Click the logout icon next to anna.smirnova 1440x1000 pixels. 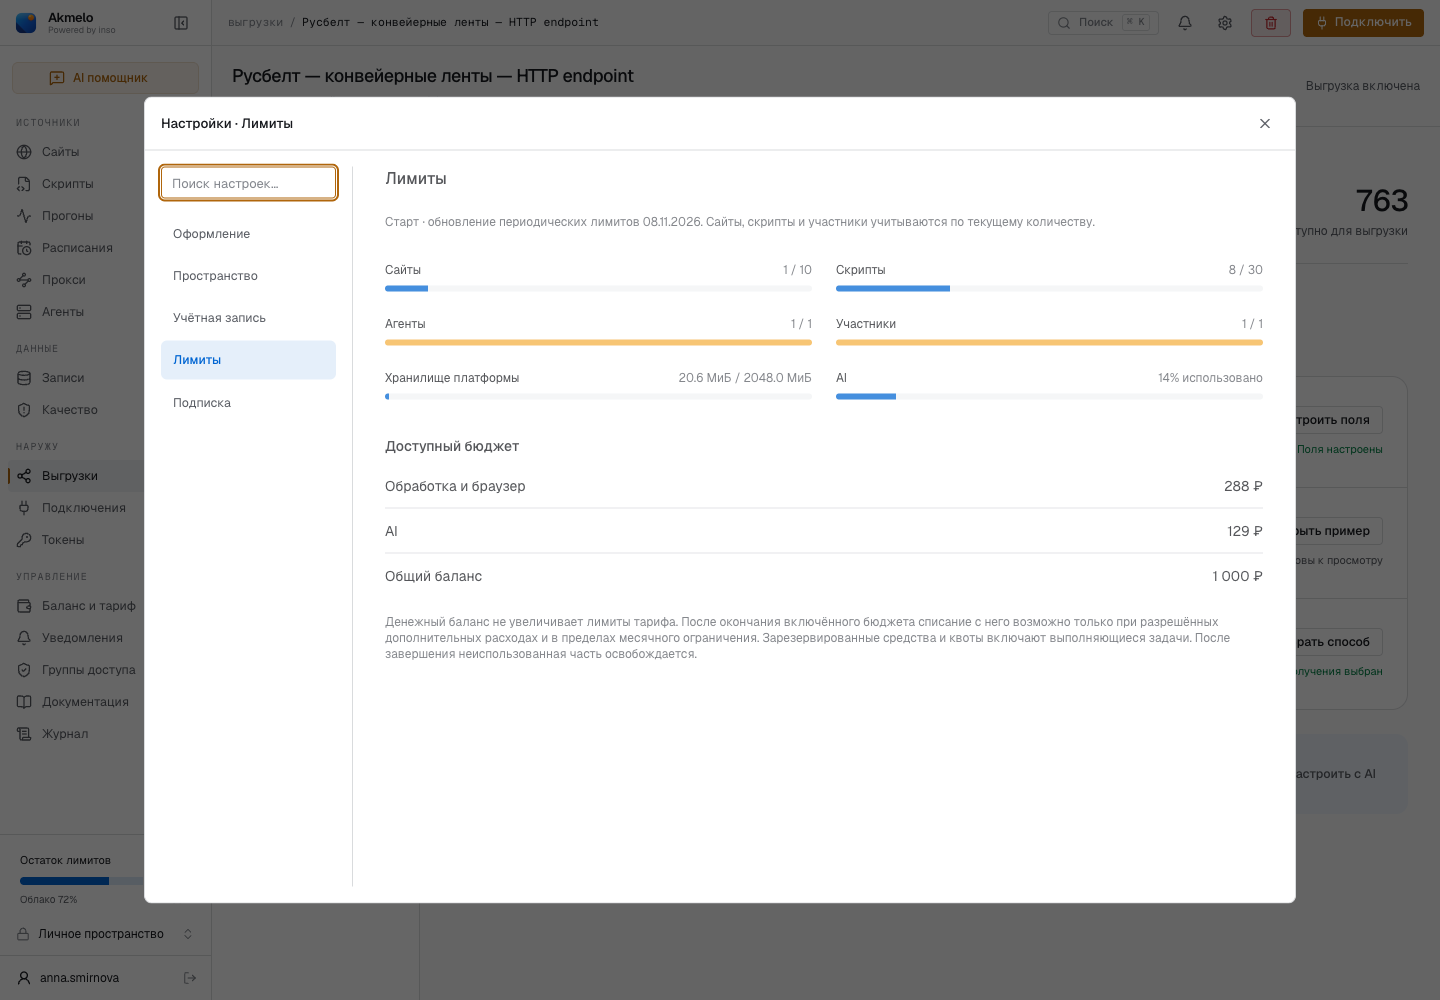pyautogui.click(x=190, y=978)
